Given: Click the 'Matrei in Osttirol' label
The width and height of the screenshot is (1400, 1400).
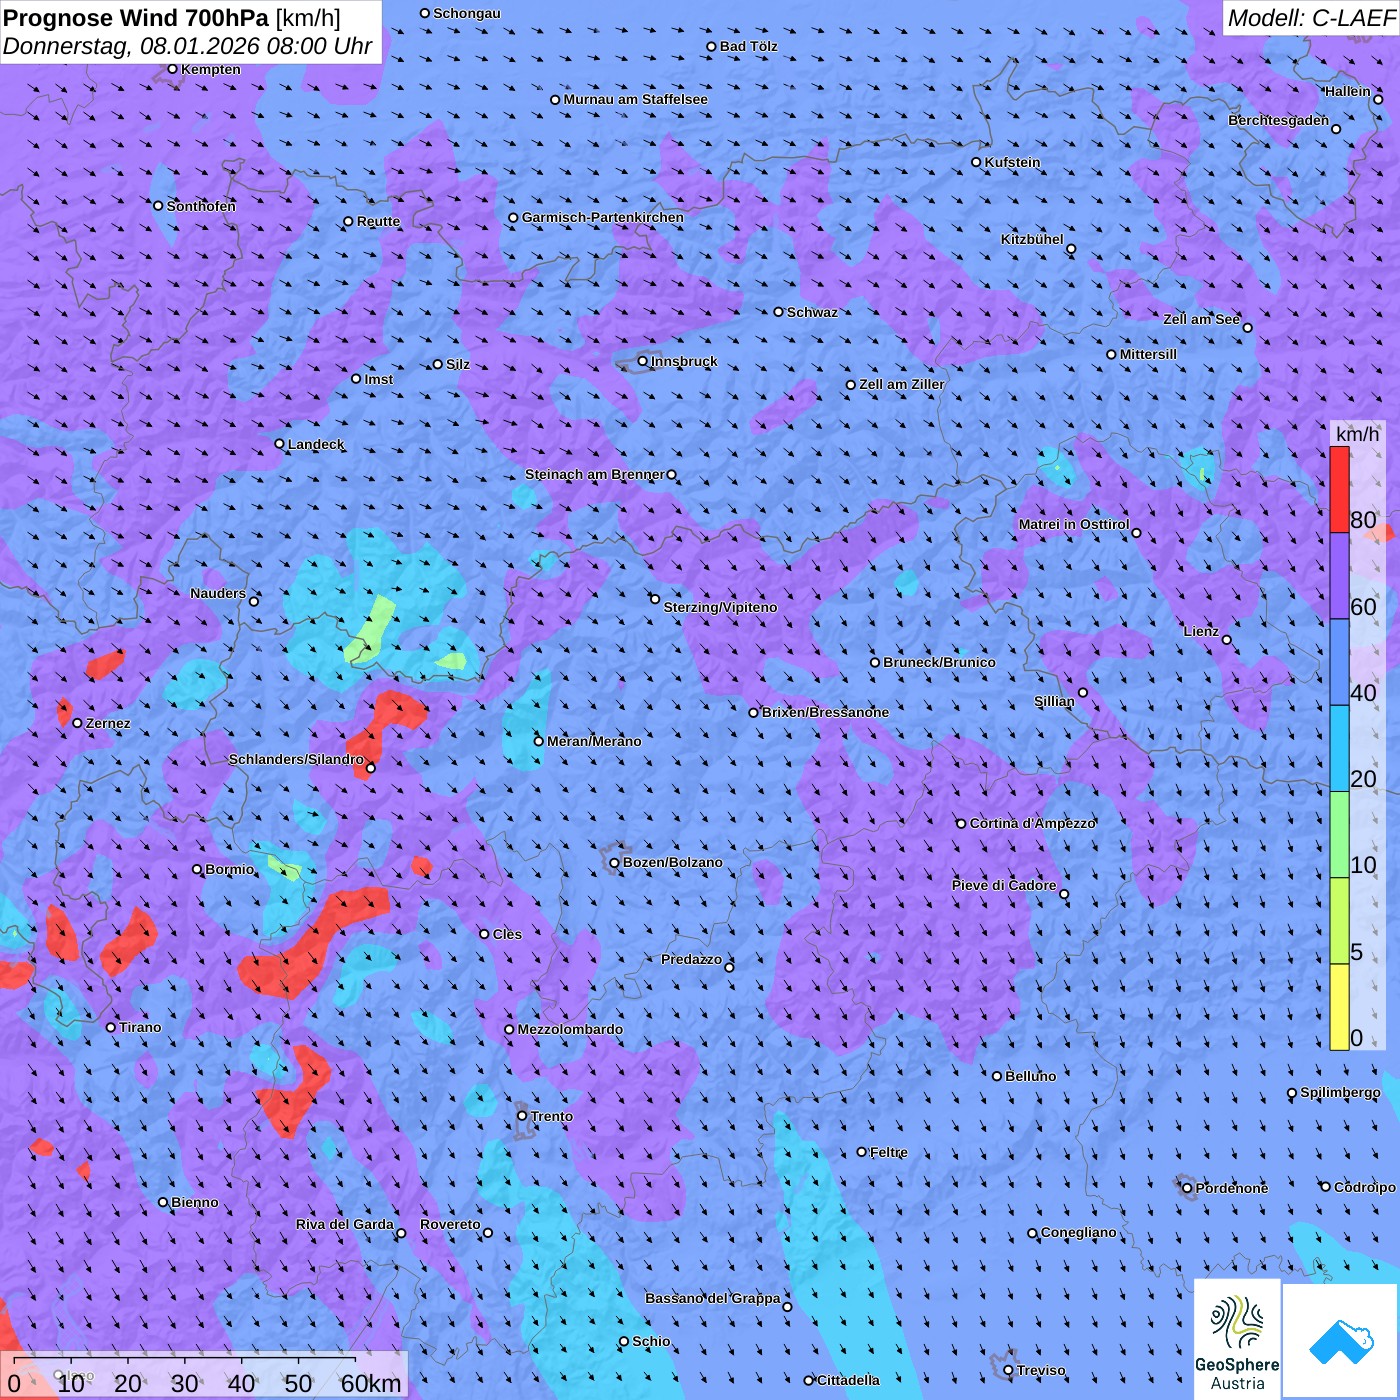Looking at the screenshot, I should (x=1074, y=524).
